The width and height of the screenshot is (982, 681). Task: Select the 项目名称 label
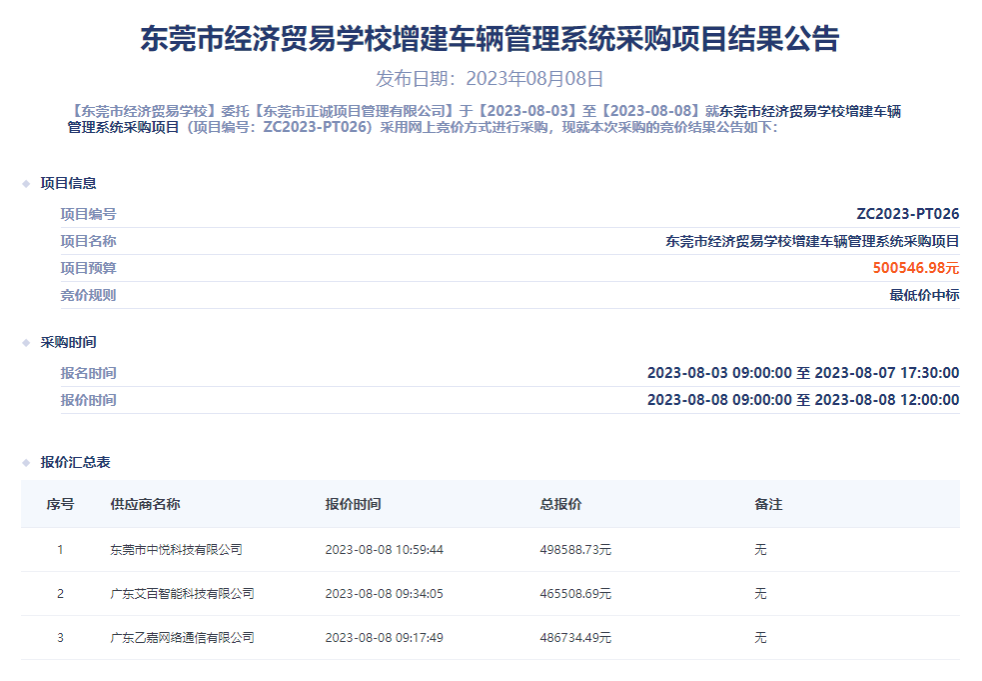[x=88, y=241]
